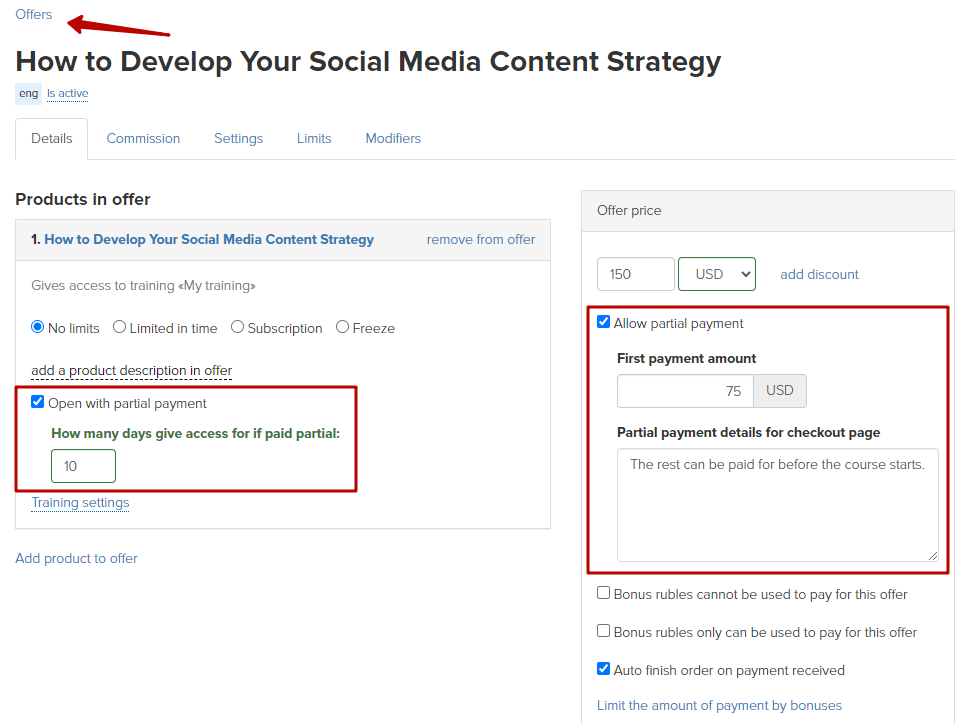970x724 pixels.
Task: Click the 'Is active' status link
Action: click(67, 93)
